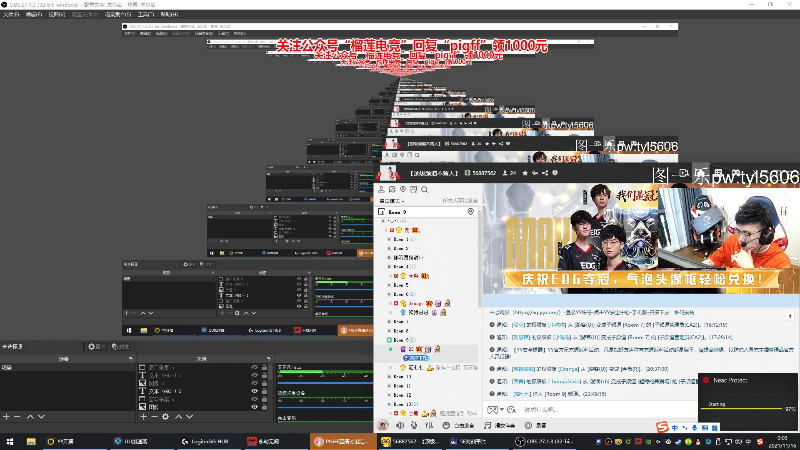Image resolution: width=800 pixels, height=450 pixels.
Task: Select the 场景 scene in the scenes list
Action: point(67,367)
